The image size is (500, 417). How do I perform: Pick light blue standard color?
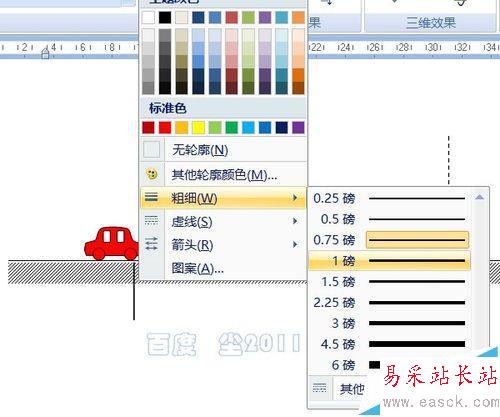(x=248, y=127)
